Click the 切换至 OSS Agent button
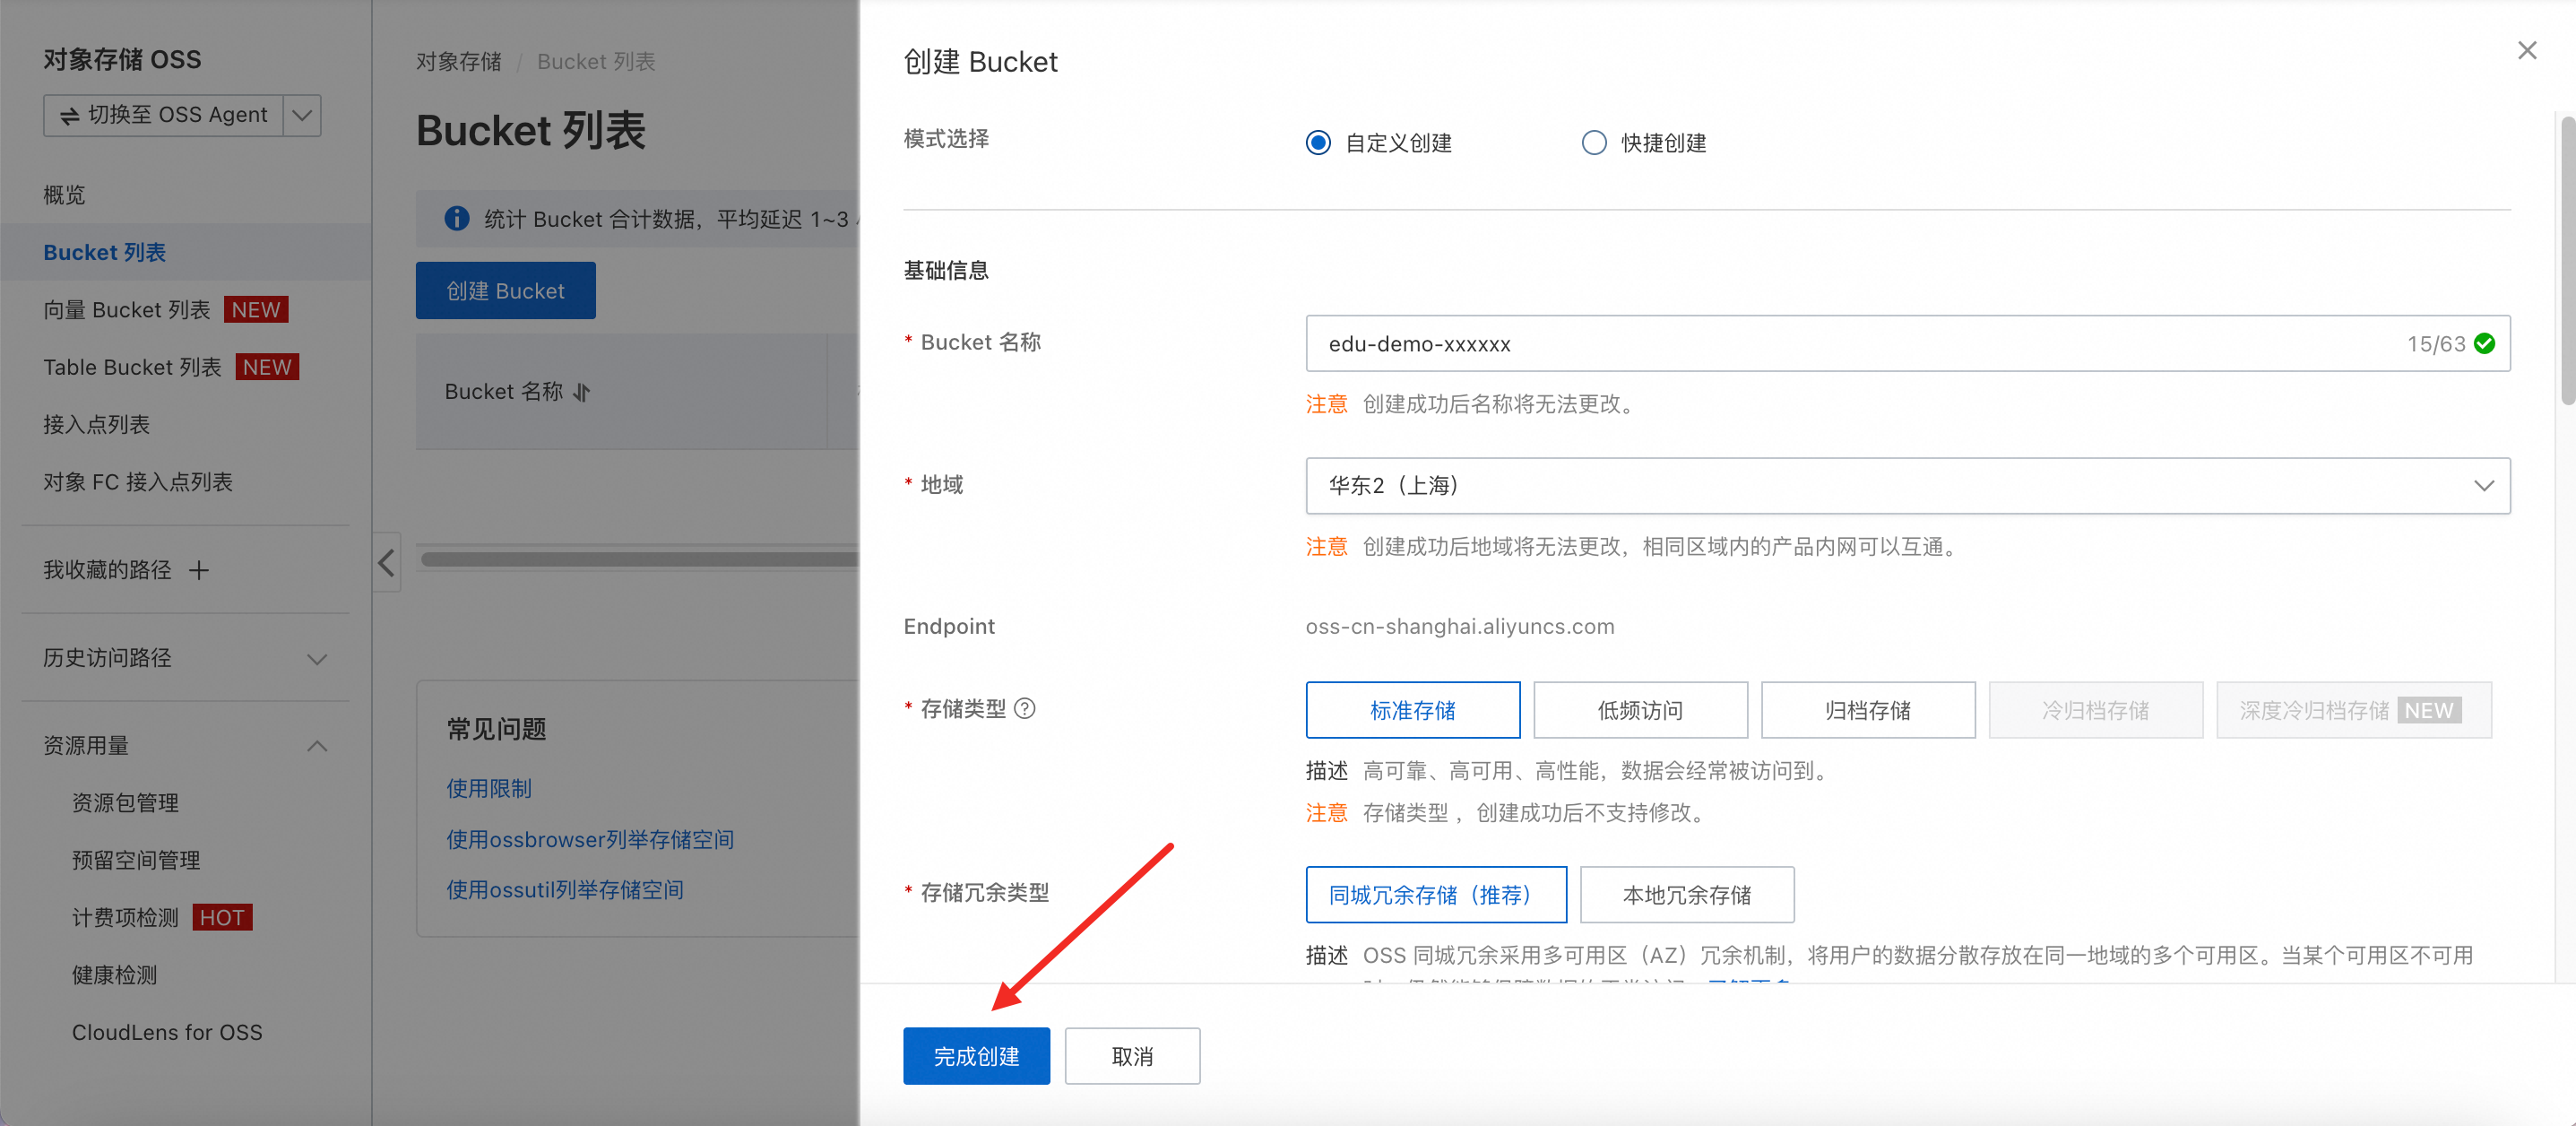The image size is (2576, 1126). [x=164, y=115]
